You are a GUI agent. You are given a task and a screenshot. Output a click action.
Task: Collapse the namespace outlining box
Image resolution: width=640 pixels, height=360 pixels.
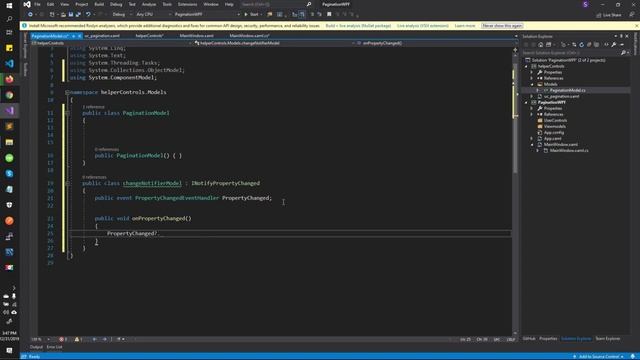coord(67,92)
